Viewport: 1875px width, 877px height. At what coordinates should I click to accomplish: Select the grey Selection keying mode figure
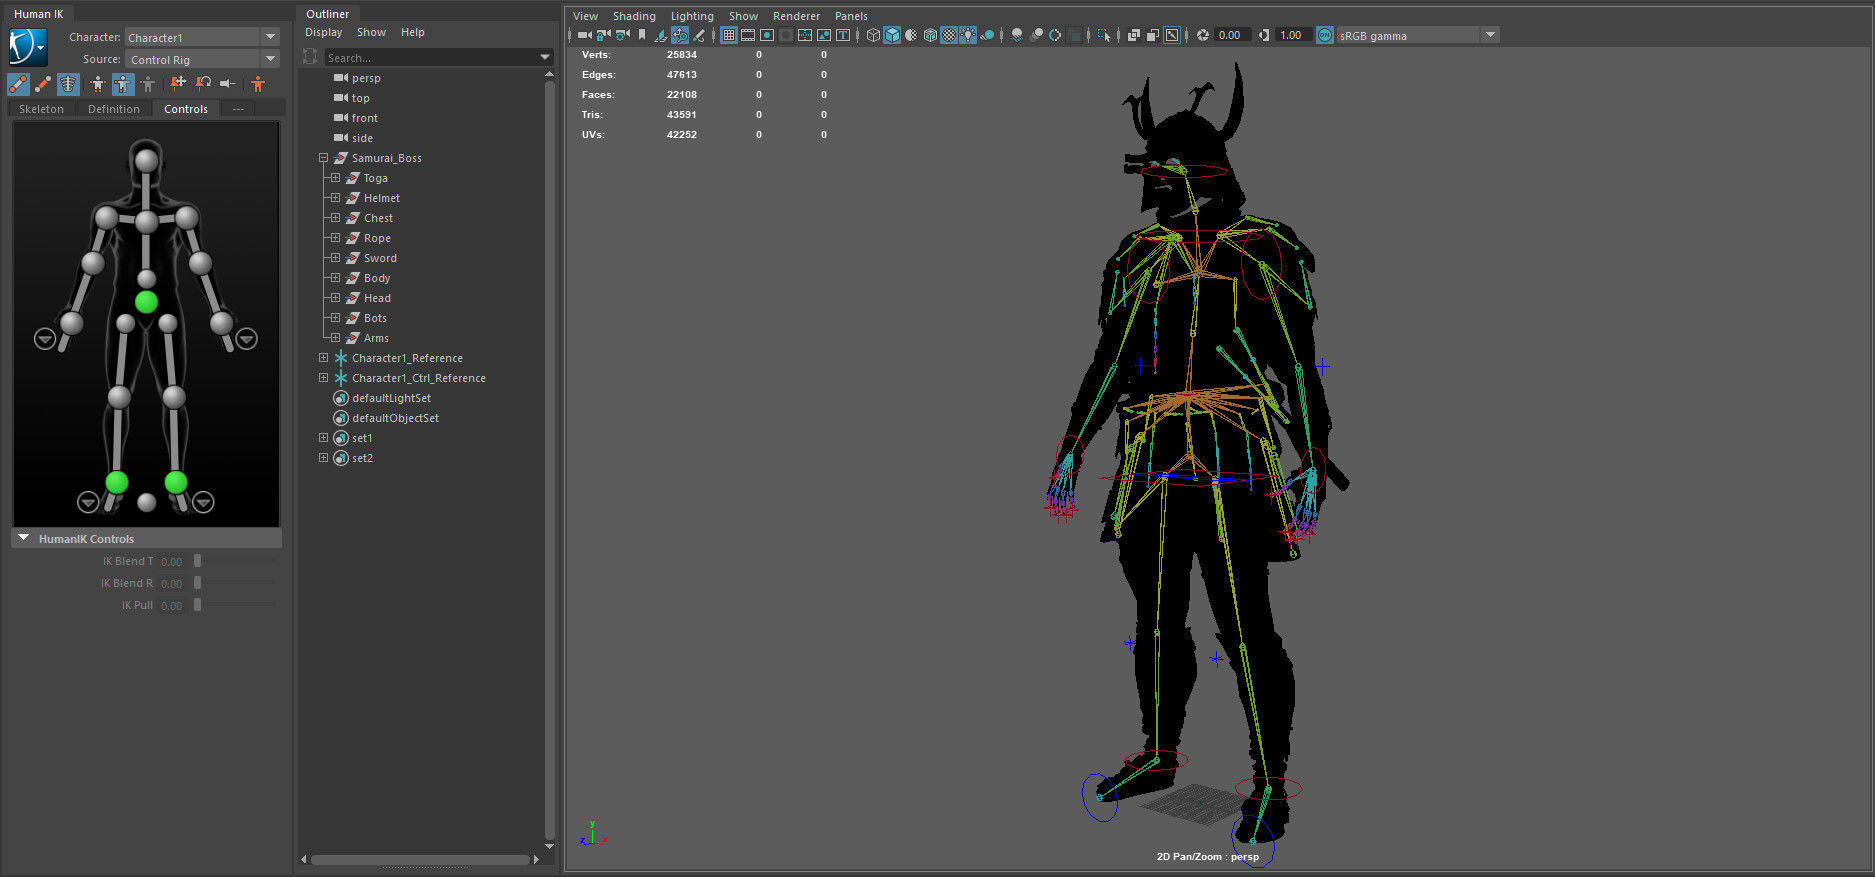pyautogui.click(x=148, y=84)
